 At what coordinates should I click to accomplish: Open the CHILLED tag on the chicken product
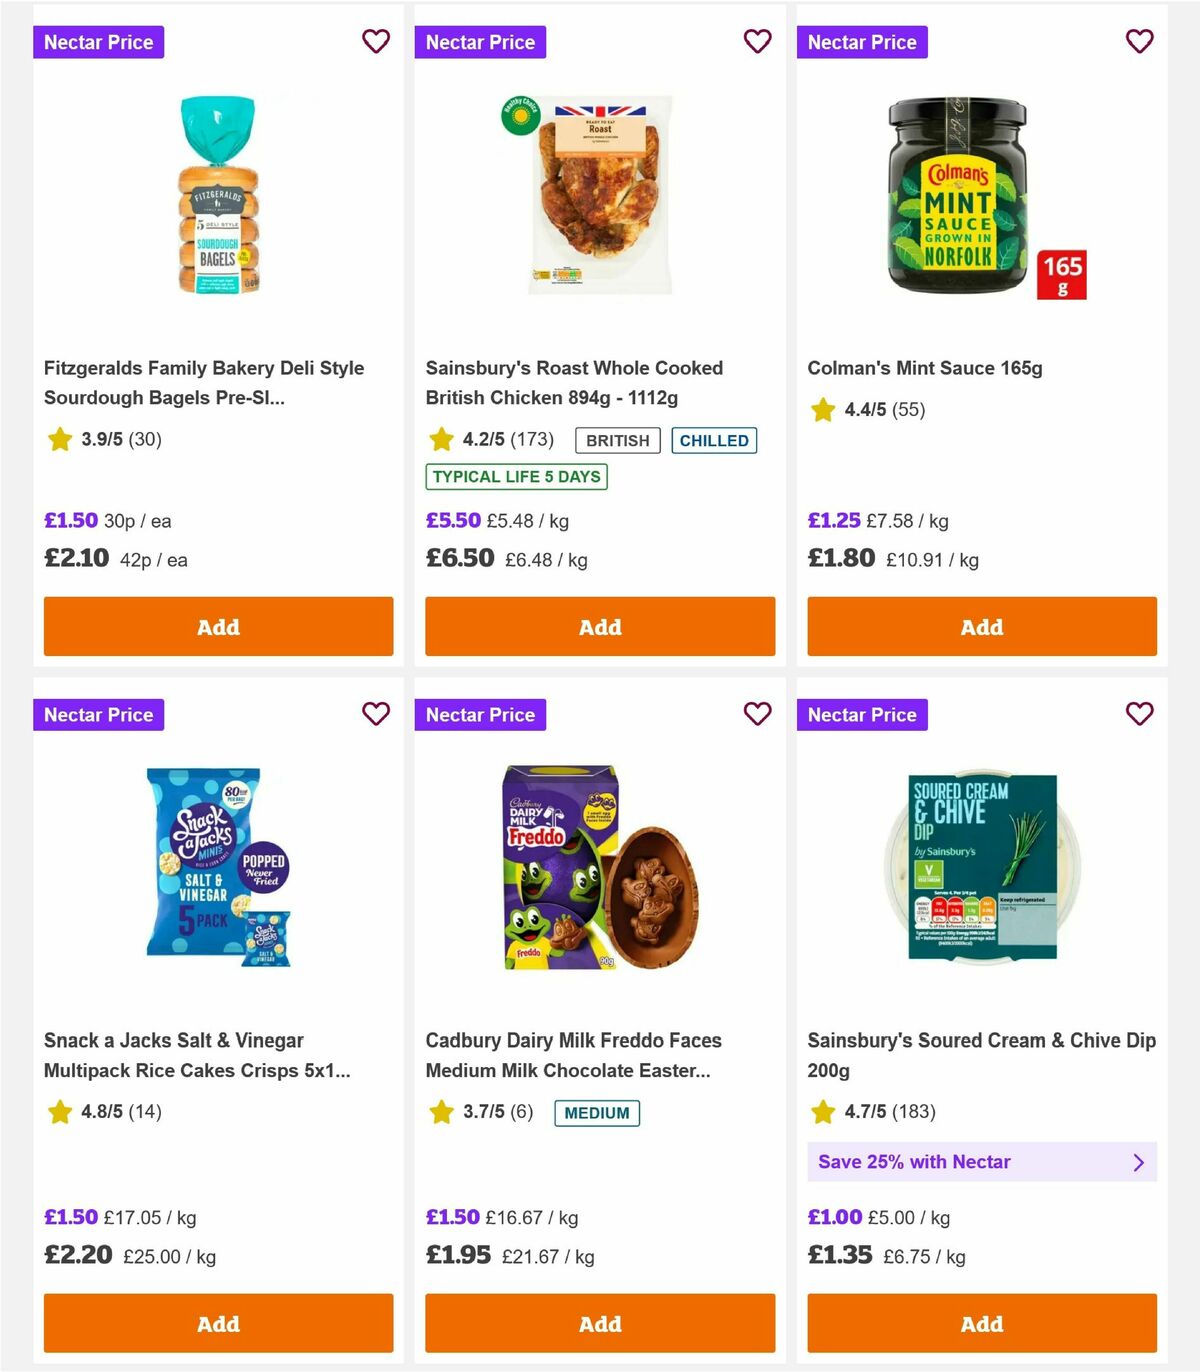pos(714,440)
